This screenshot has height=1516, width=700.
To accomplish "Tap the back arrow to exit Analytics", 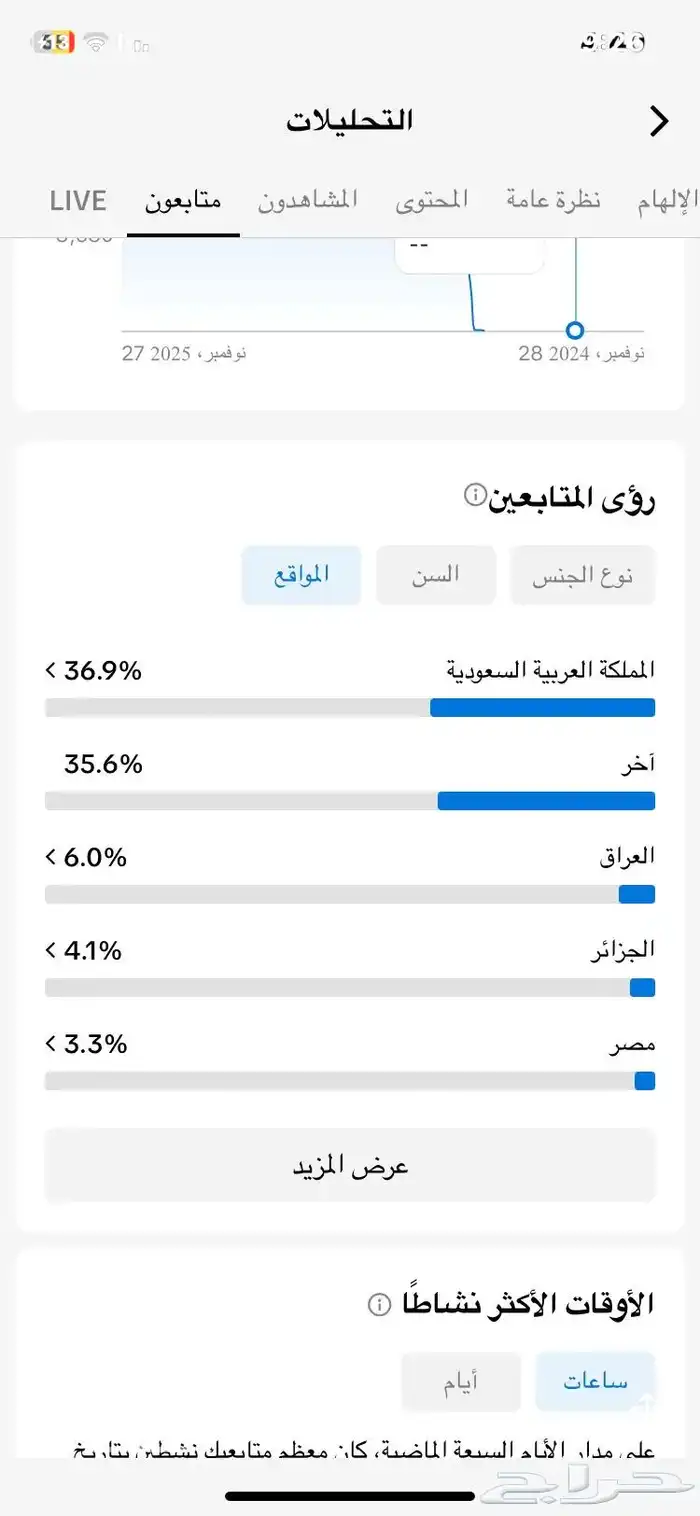I will (x=659, y=120).
